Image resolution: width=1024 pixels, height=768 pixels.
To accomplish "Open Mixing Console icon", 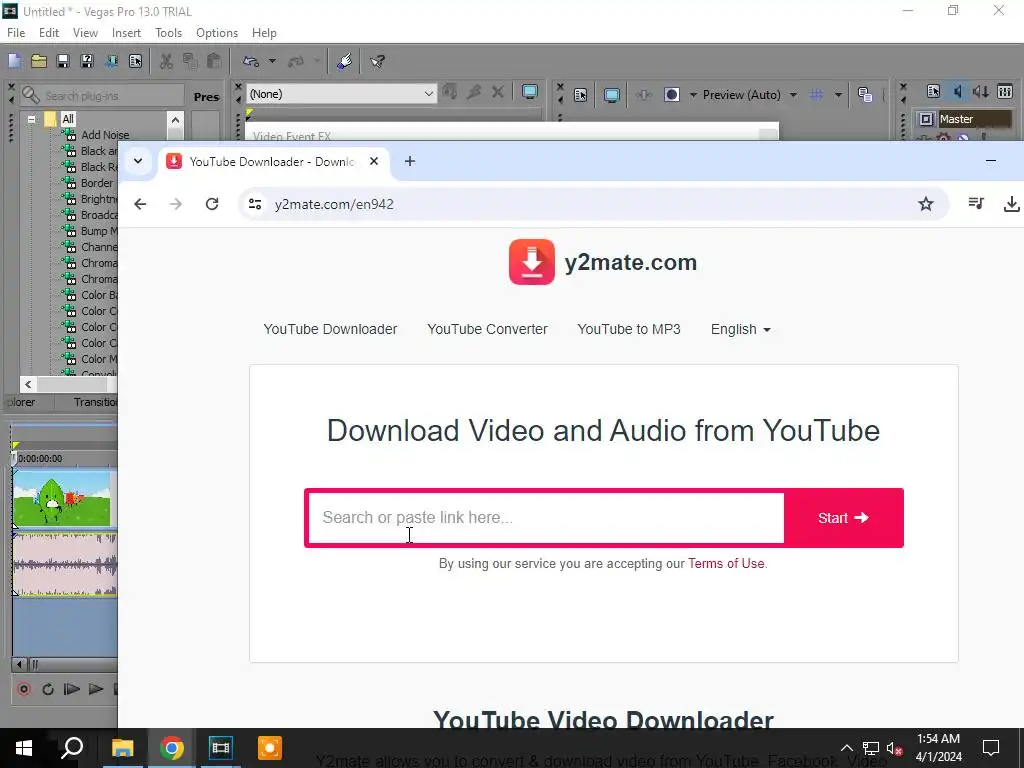I will [1005, 91].
